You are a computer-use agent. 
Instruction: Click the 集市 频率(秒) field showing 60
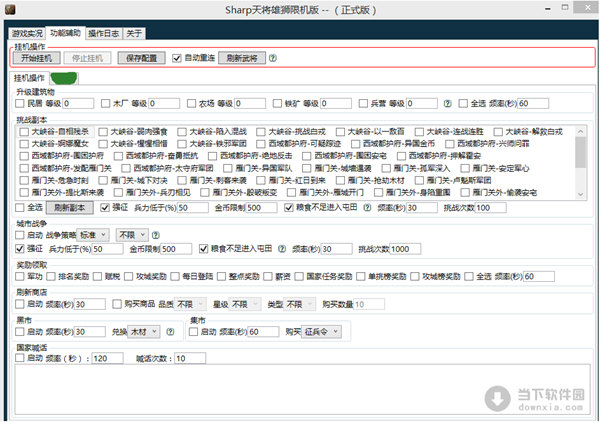(264, 332)
